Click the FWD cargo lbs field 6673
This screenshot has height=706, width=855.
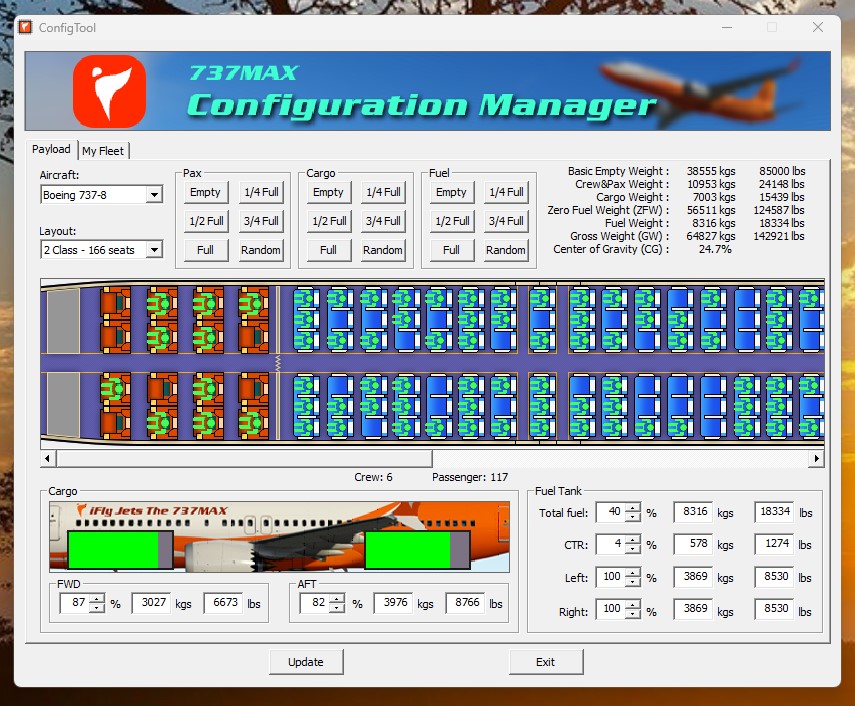click(223, 602)
